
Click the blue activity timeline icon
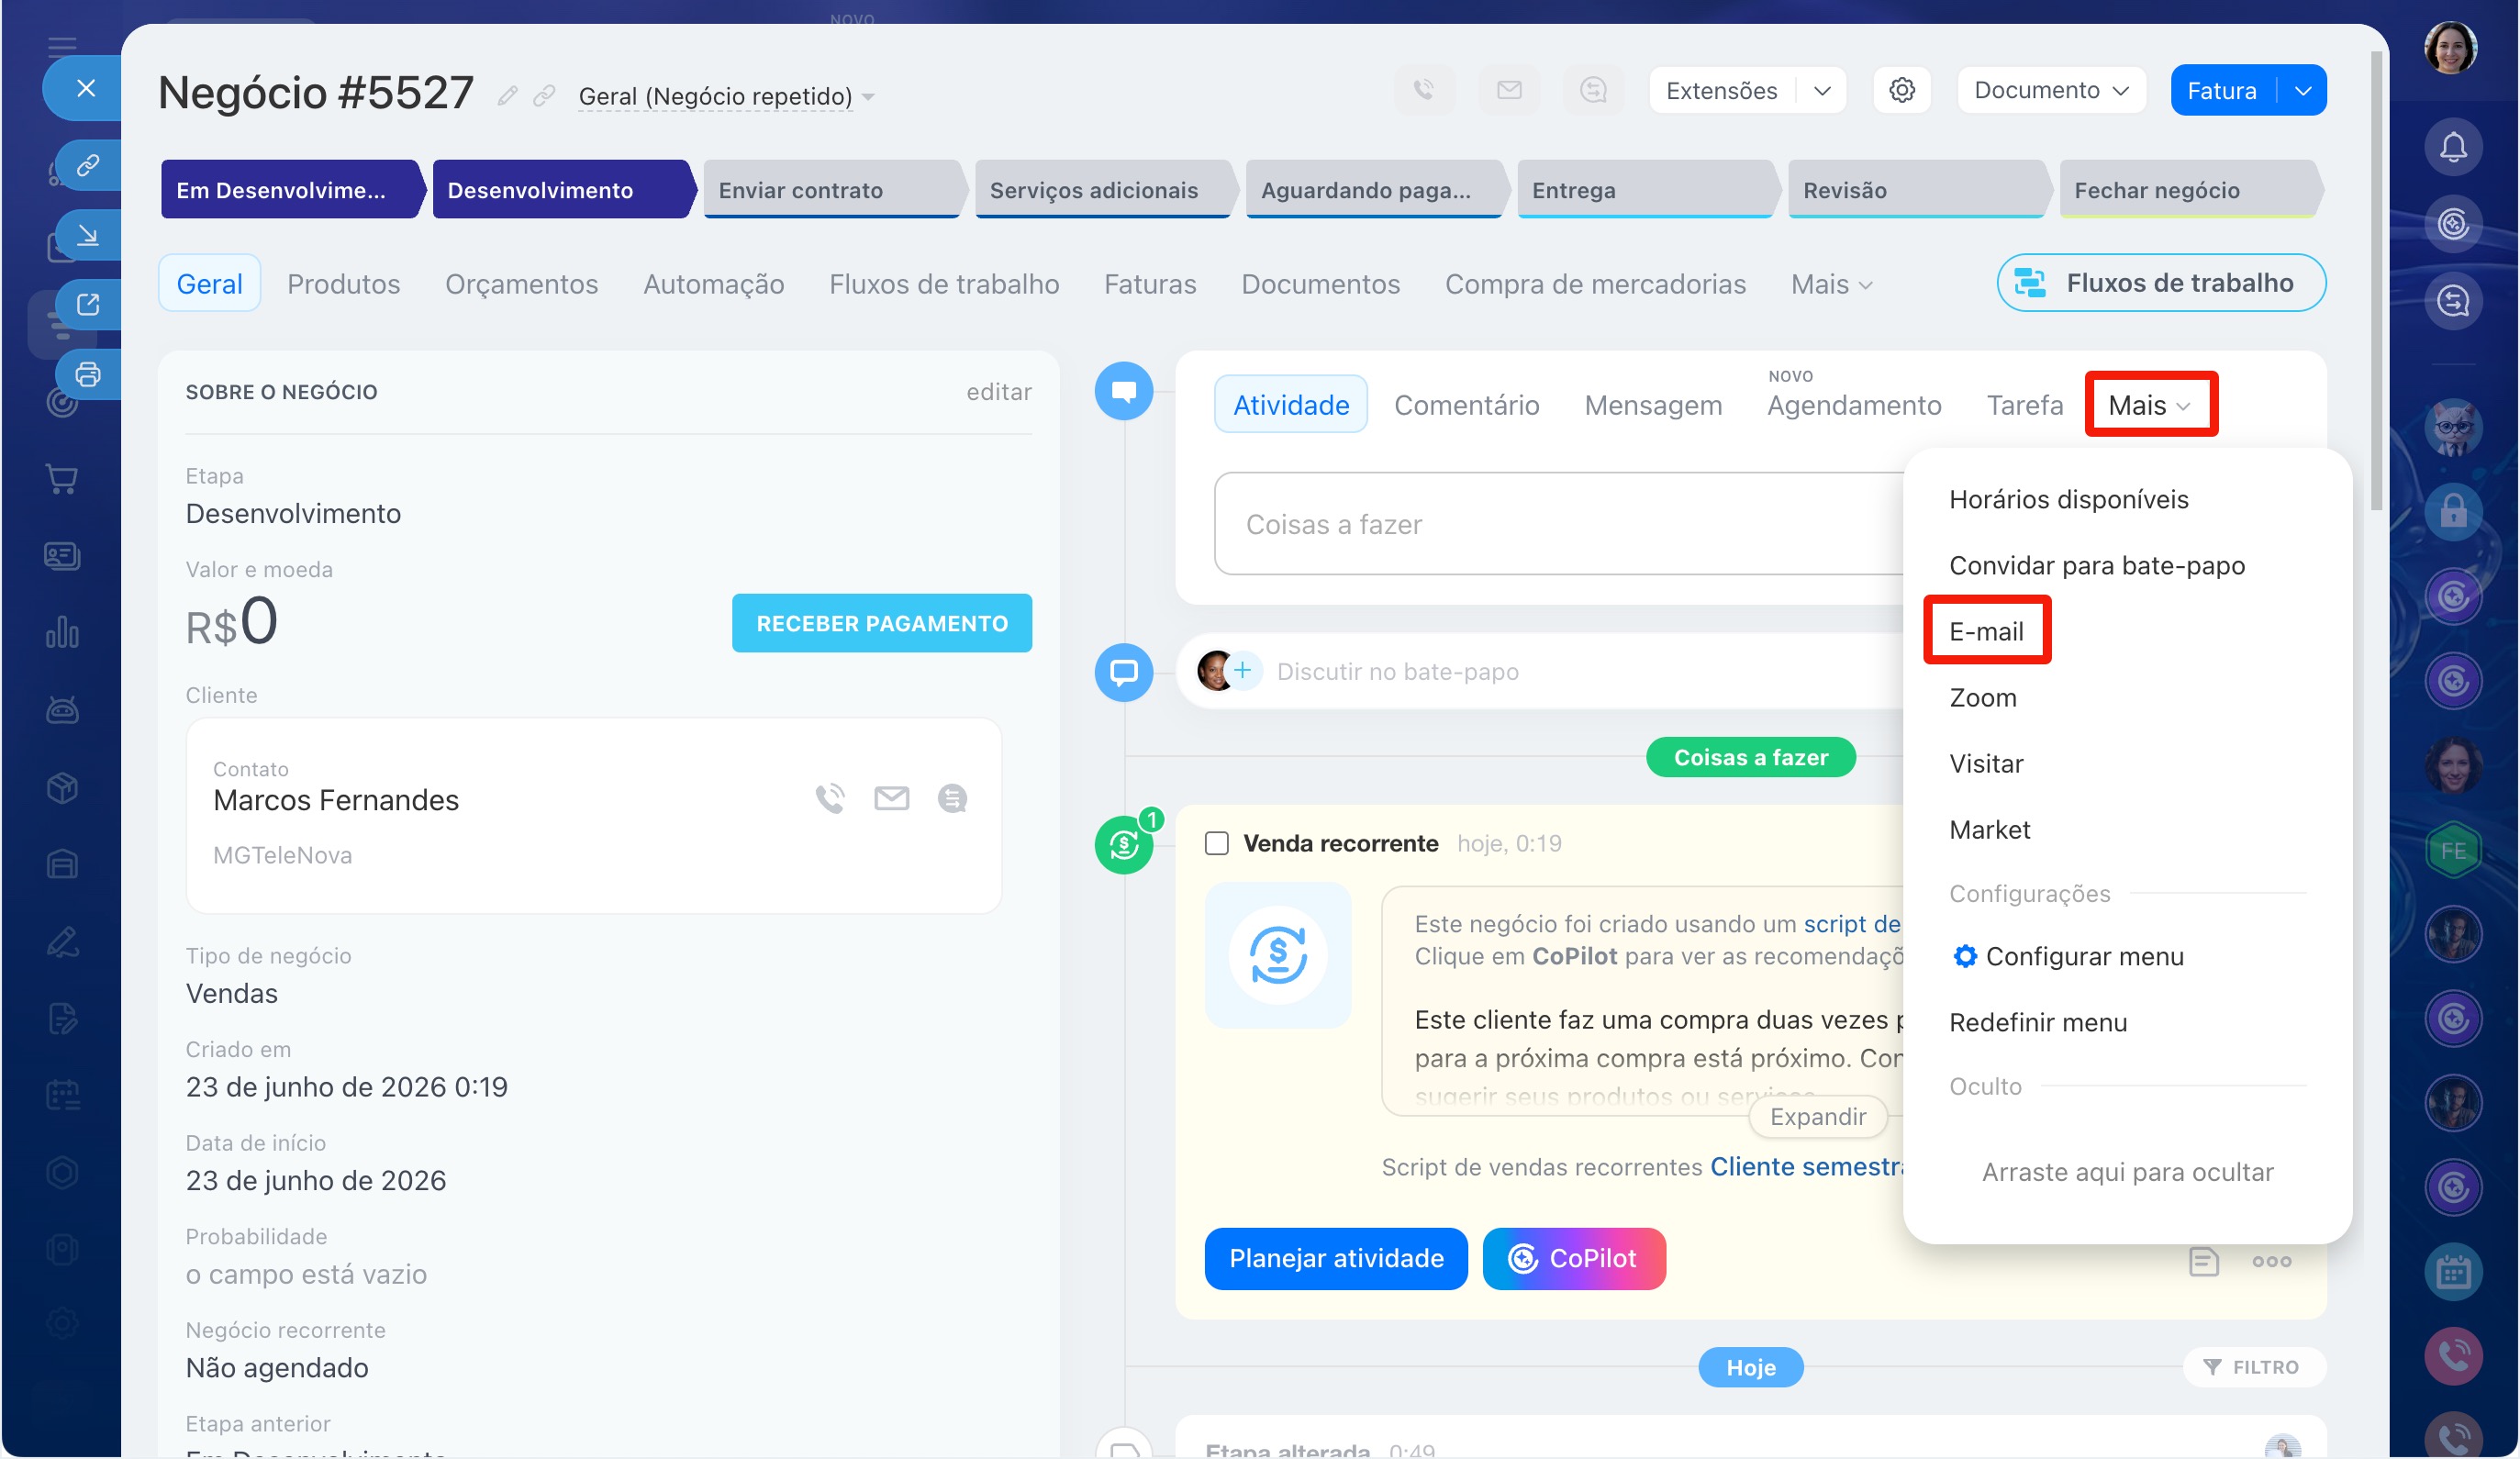1124,391
